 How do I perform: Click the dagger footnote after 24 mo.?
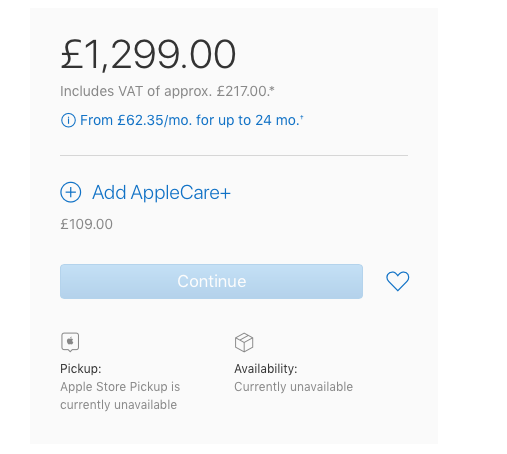click(x=302, y=117)
